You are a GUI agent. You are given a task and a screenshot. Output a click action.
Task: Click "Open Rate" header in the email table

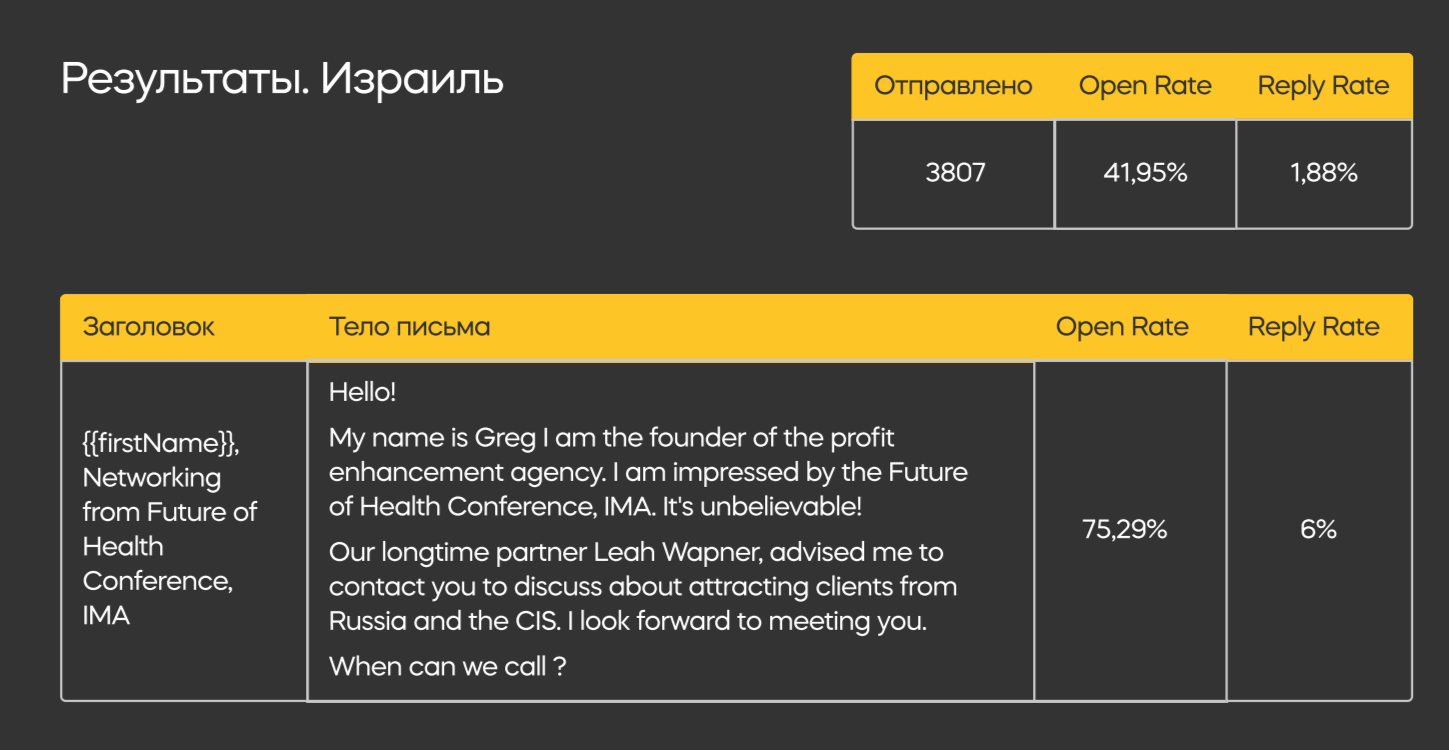[x=1122, y=327]
